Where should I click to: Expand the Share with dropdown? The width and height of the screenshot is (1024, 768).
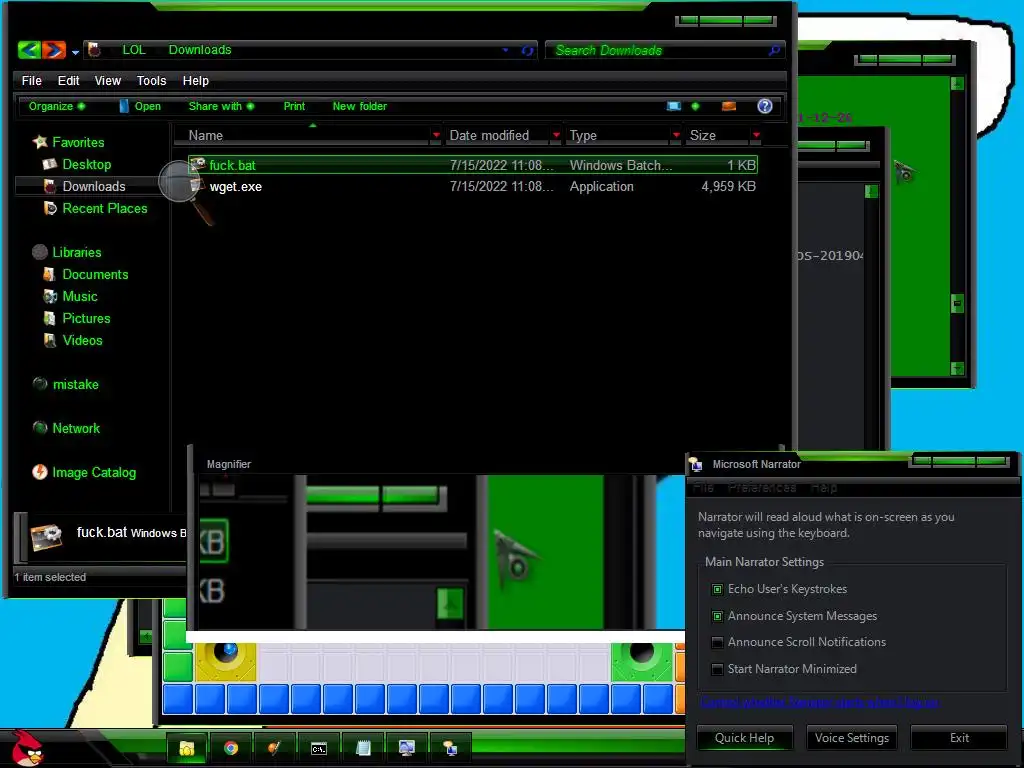(221, 106)
